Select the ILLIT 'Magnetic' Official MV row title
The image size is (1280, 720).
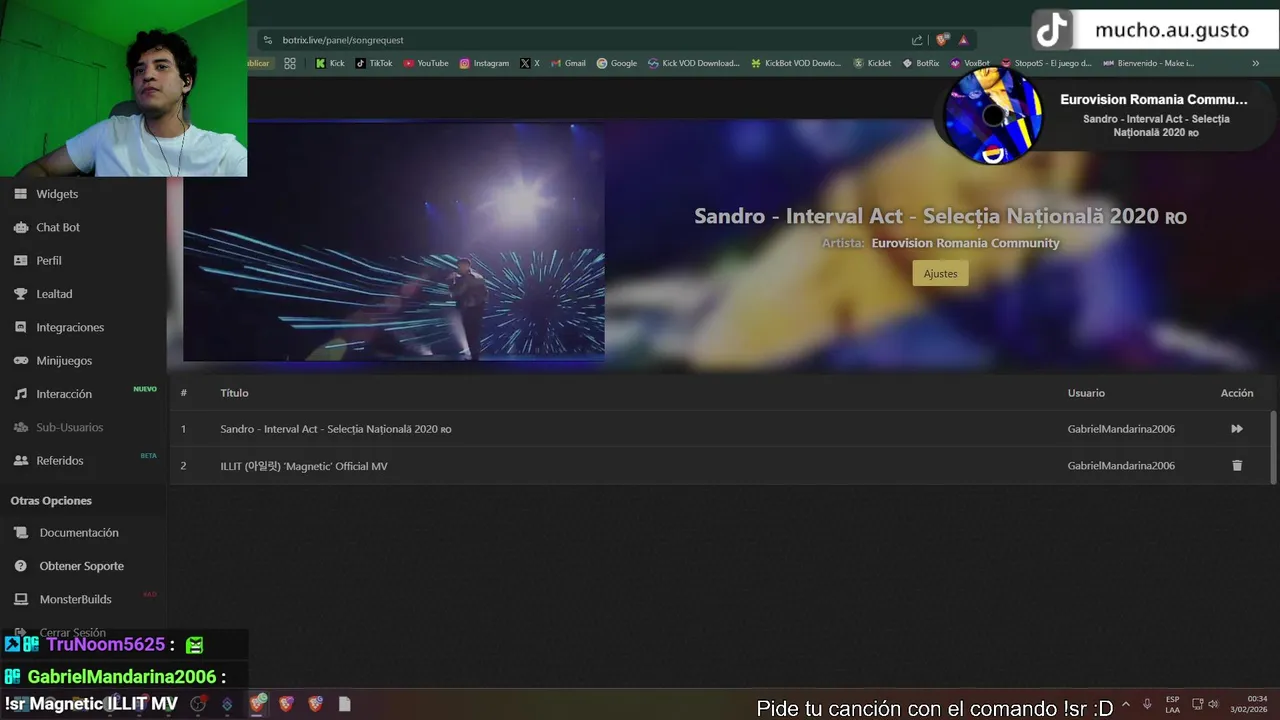(304, 466)
